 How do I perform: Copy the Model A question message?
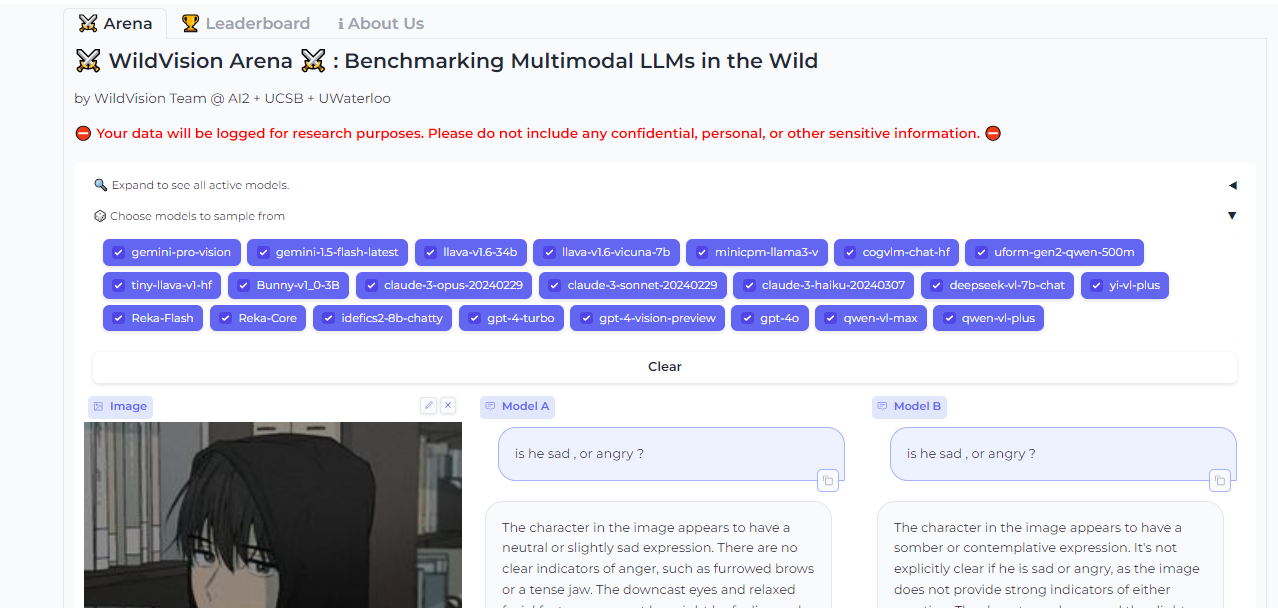point(827,481)
